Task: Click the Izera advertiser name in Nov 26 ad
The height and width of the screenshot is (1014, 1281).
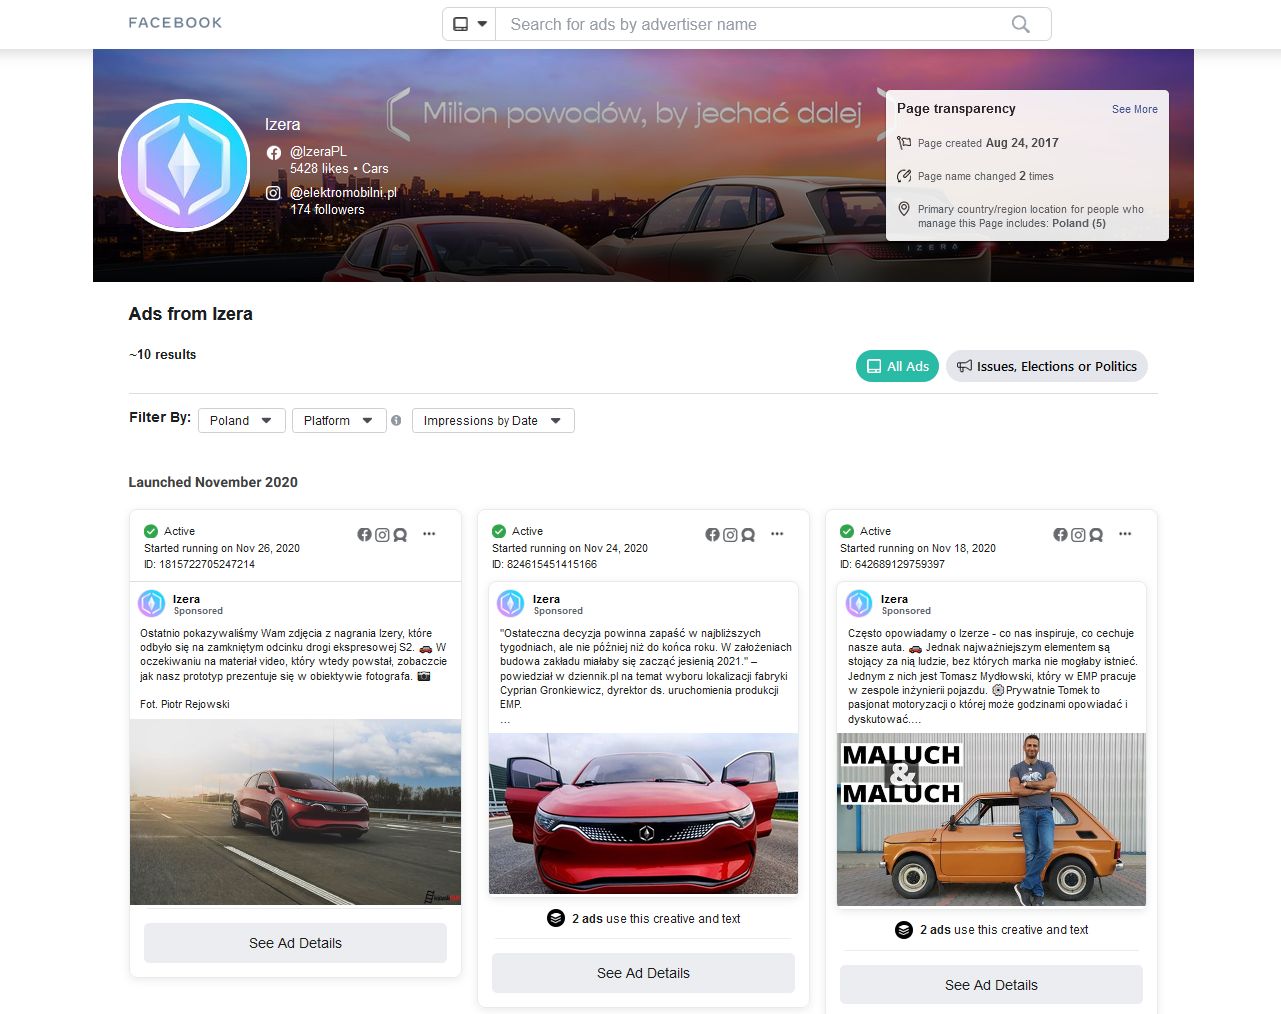Action: [x=186, y=599]
